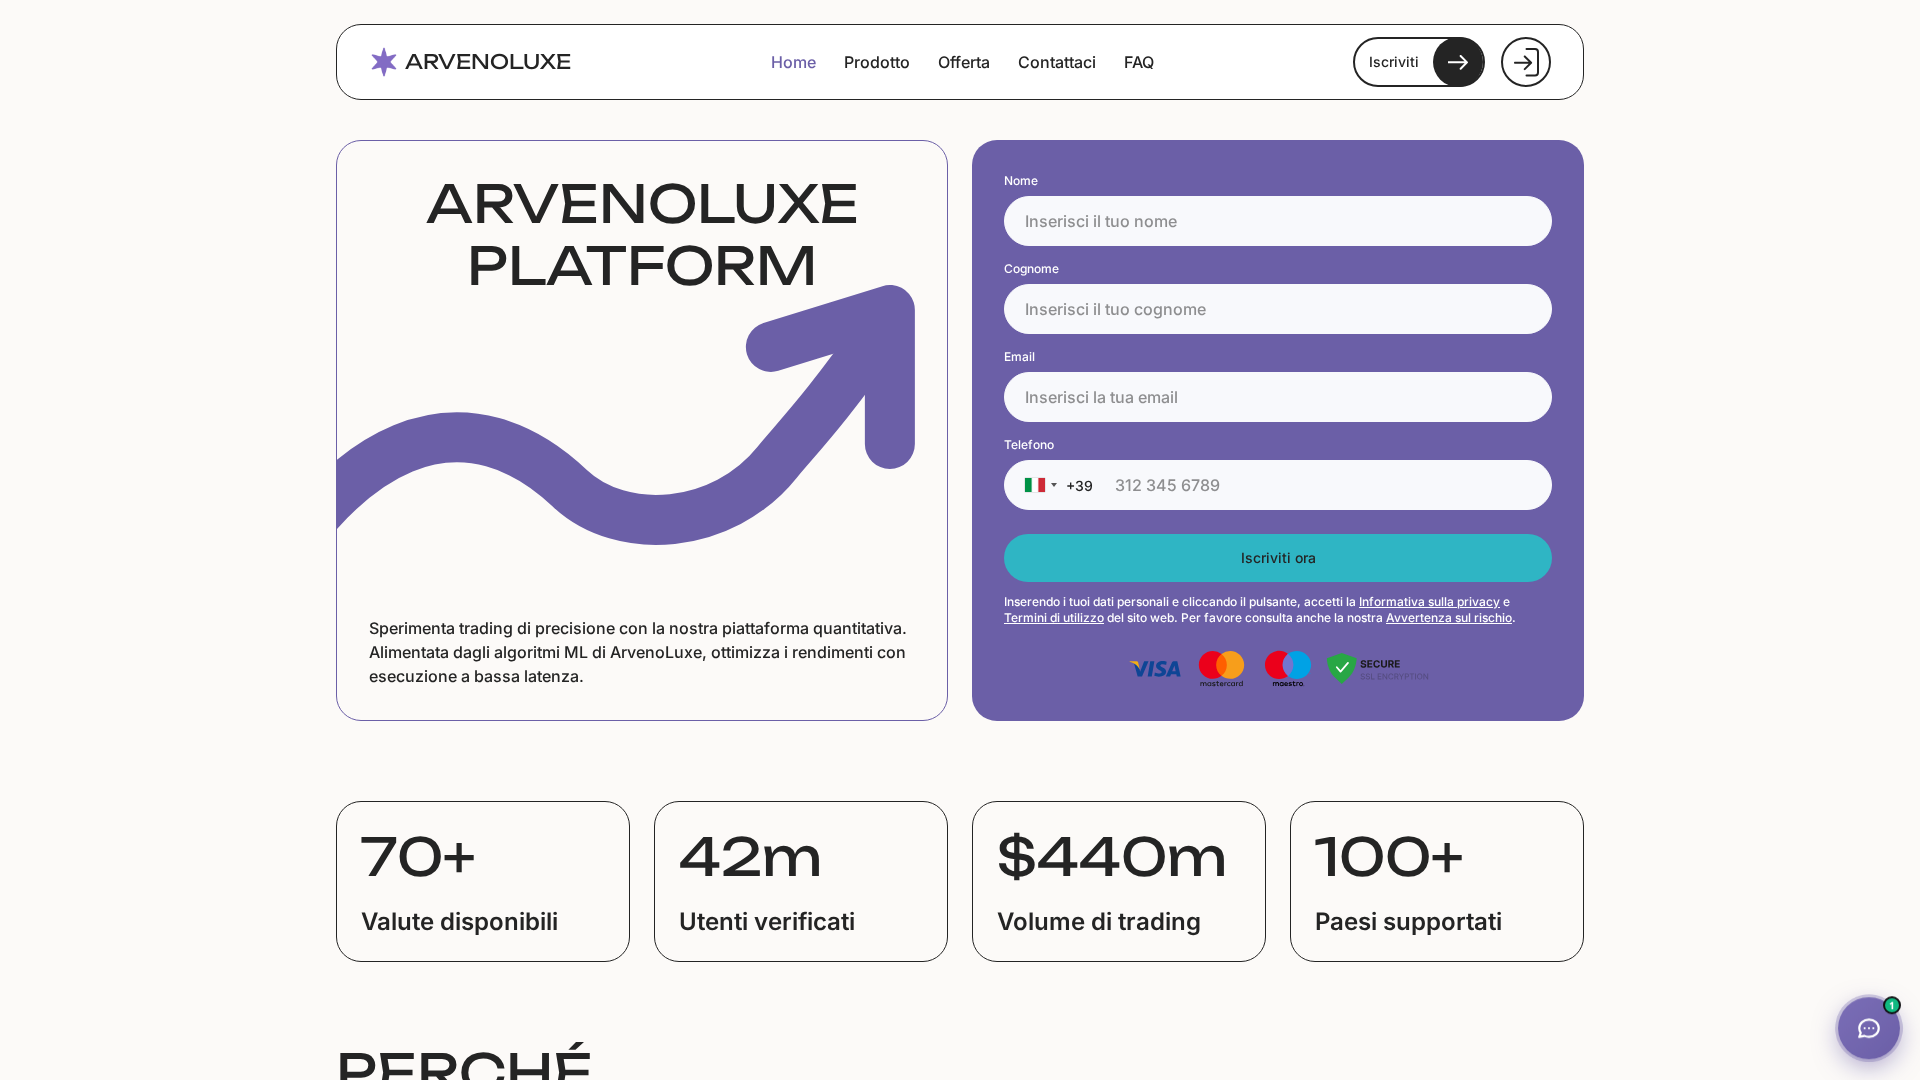Click the 100+ Paesi supportati card
The height and width of the screenshot is (1080, 1920).
[1437, 881]
